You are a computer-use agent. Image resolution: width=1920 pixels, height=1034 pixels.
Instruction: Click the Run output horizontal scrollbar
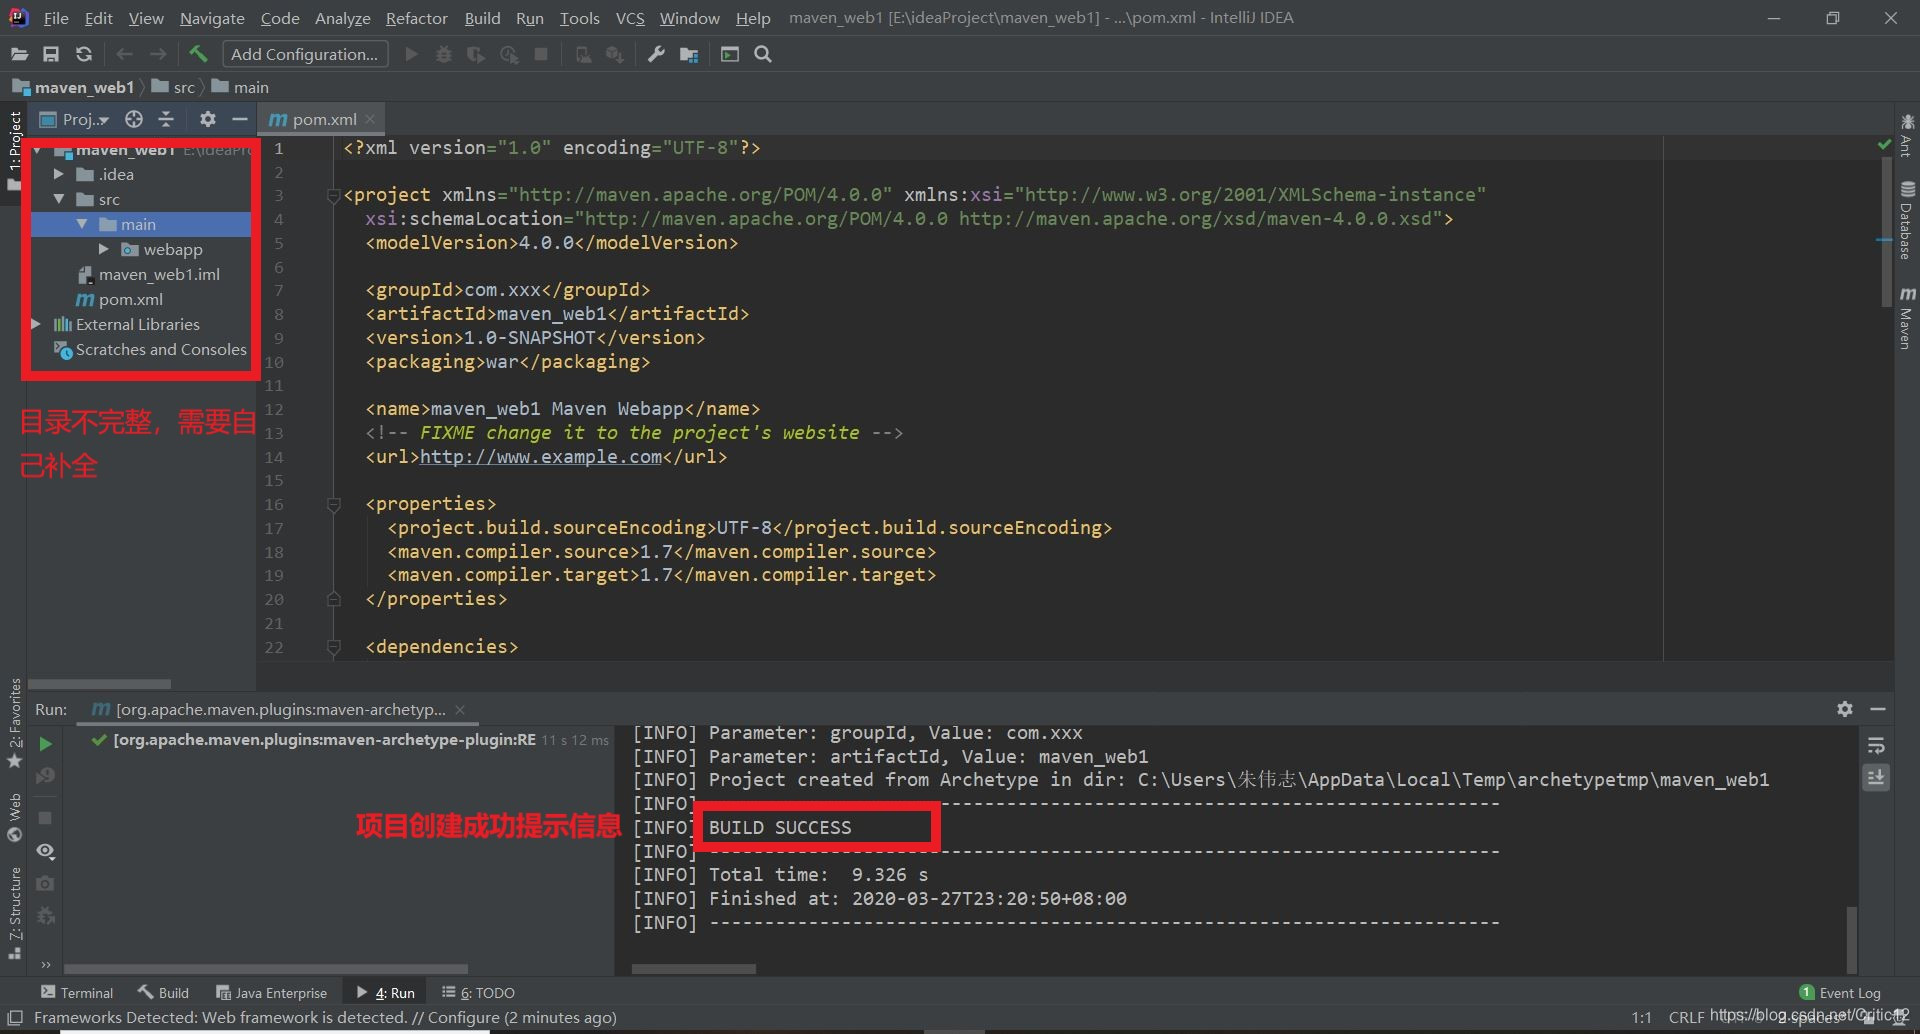694,968
